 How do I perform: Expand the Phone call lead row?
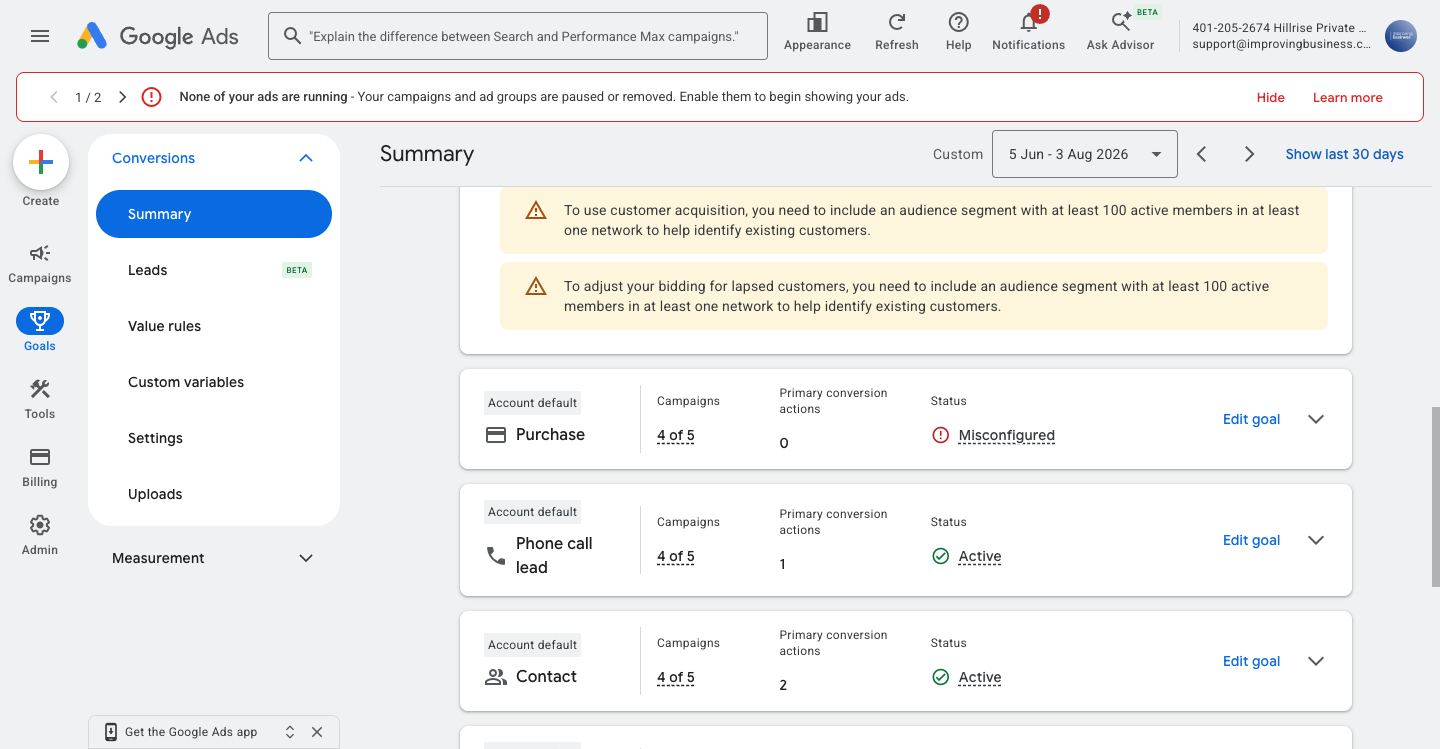(x=1316, y=540)
